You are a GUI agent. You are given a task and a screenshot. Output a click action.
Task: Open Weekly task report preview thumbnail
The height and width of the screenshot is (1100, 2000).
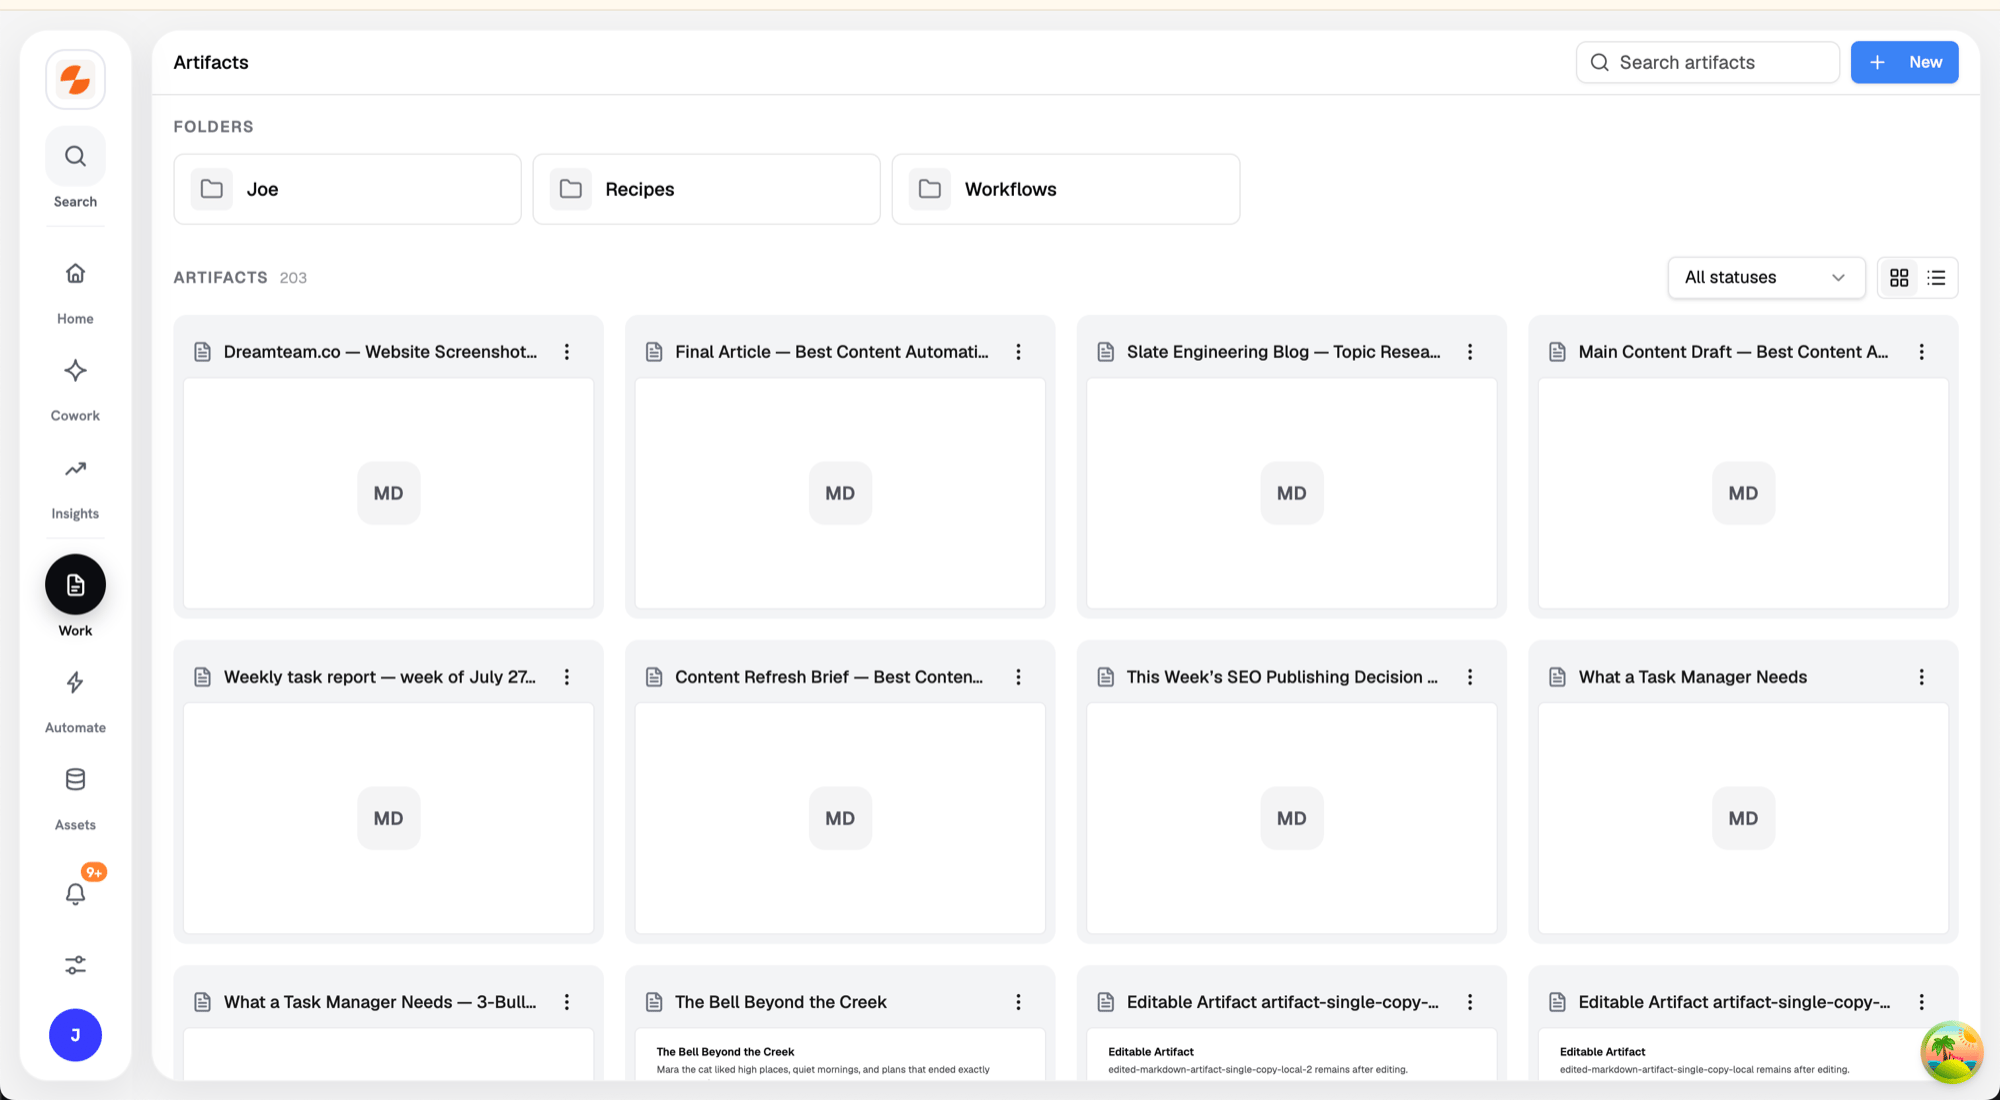coord(388,818)
